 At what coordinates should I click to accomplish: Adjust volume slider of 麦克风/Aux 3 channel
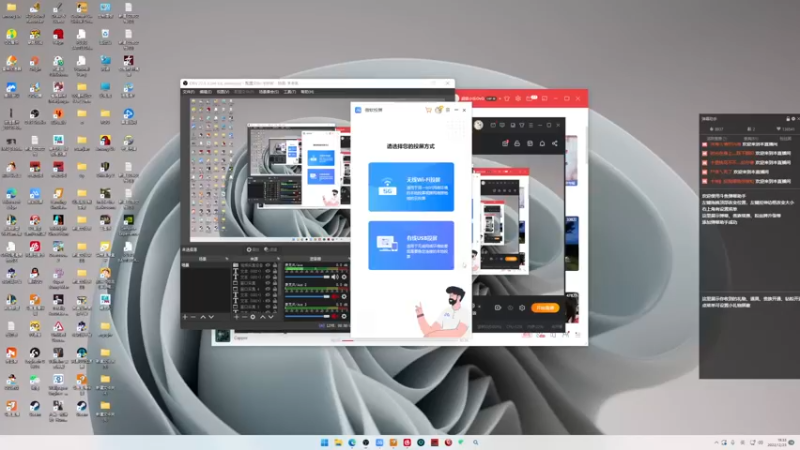tap(307, 316)
